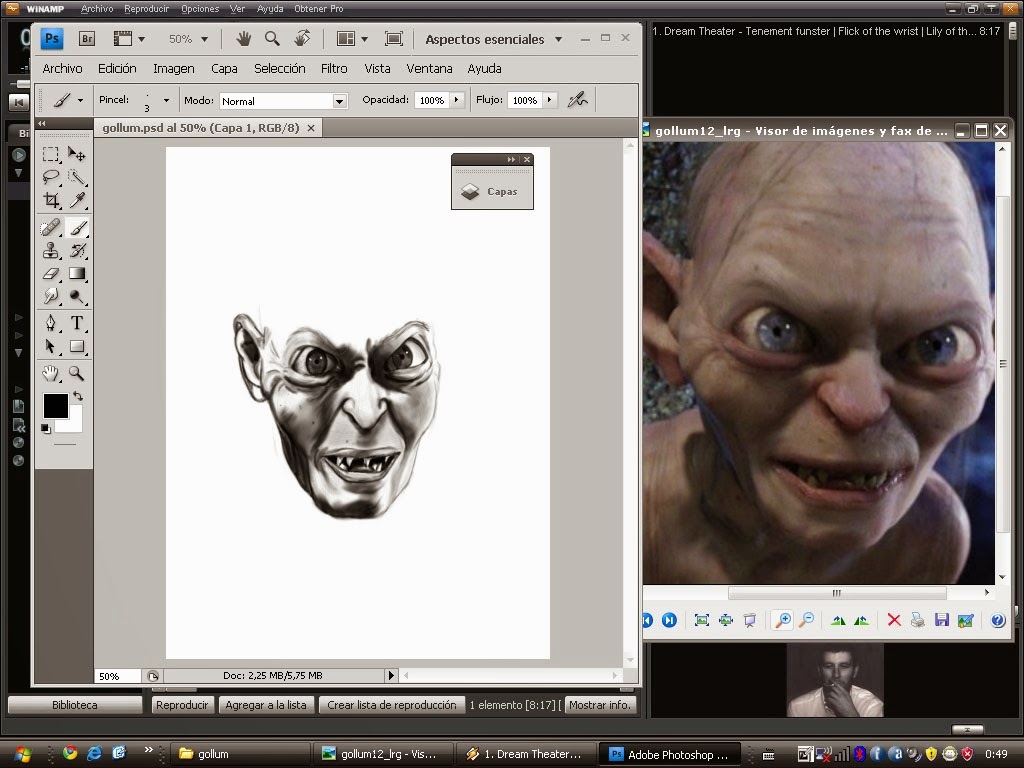Image resolution: width=1024 pixels, height=768 pixels.
Task: Open the Capa menu
Action: click(x=224, y=69)
